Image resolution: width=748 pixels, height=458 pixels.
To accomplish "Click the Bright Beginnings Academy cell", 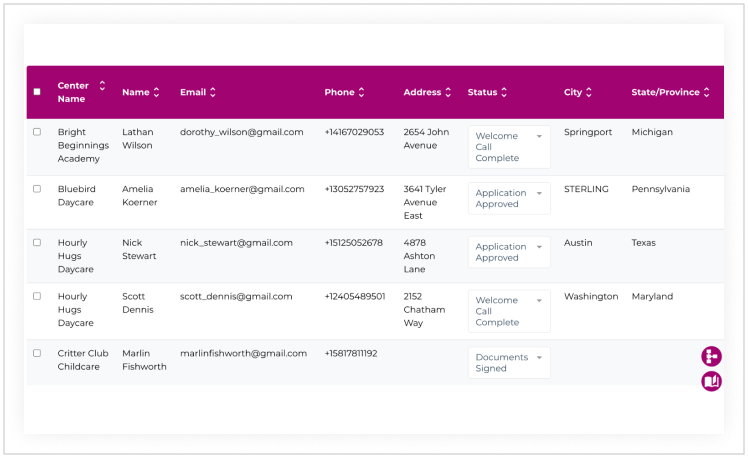I will point(83,146).
